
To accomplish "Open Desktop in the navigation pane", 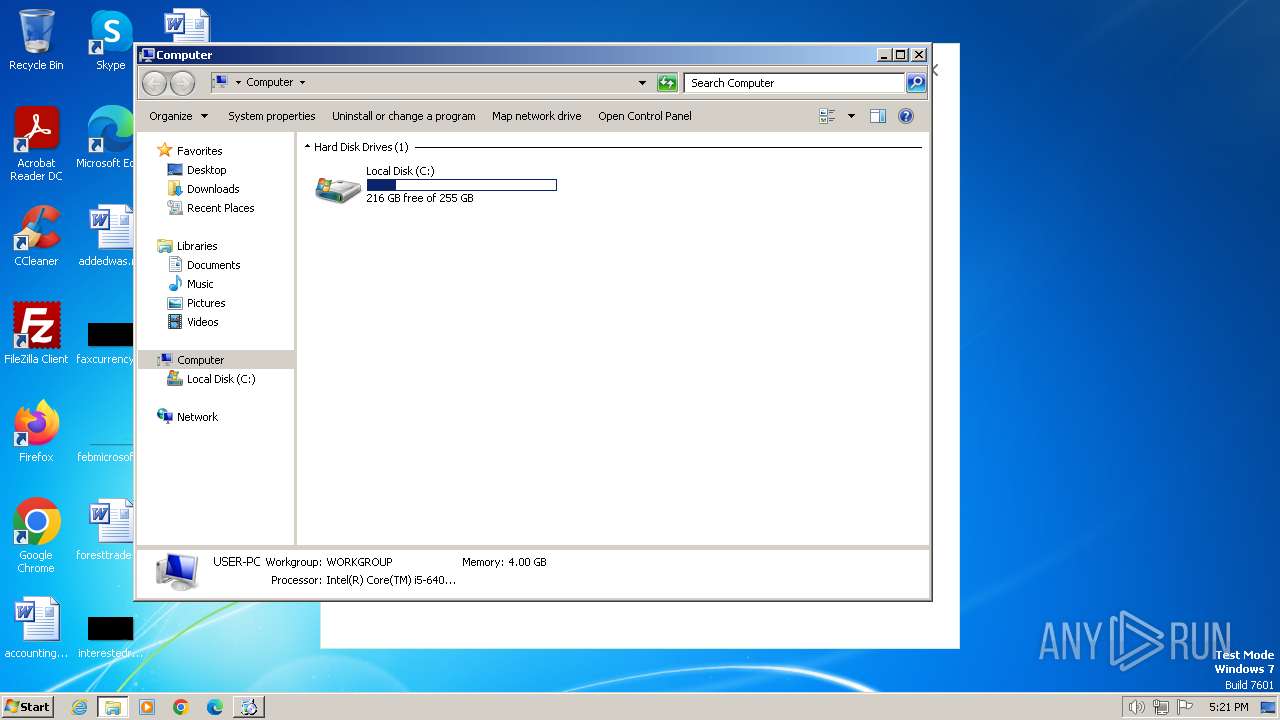I will 206,170.
